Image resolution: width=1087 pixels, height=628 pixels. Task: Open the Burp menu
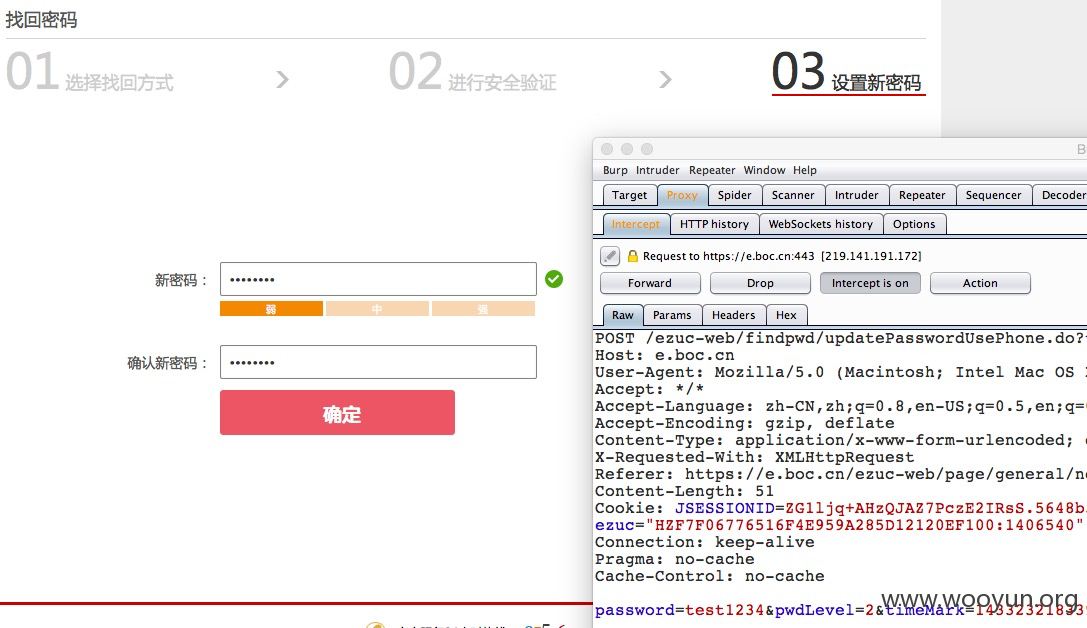(615, 170)
